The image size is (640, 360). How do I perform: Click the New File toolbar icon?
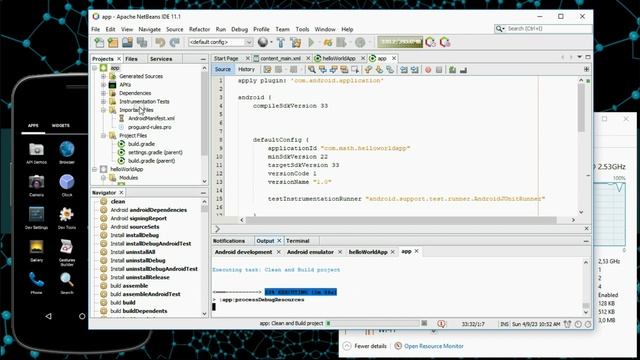(x=99, y=42)
